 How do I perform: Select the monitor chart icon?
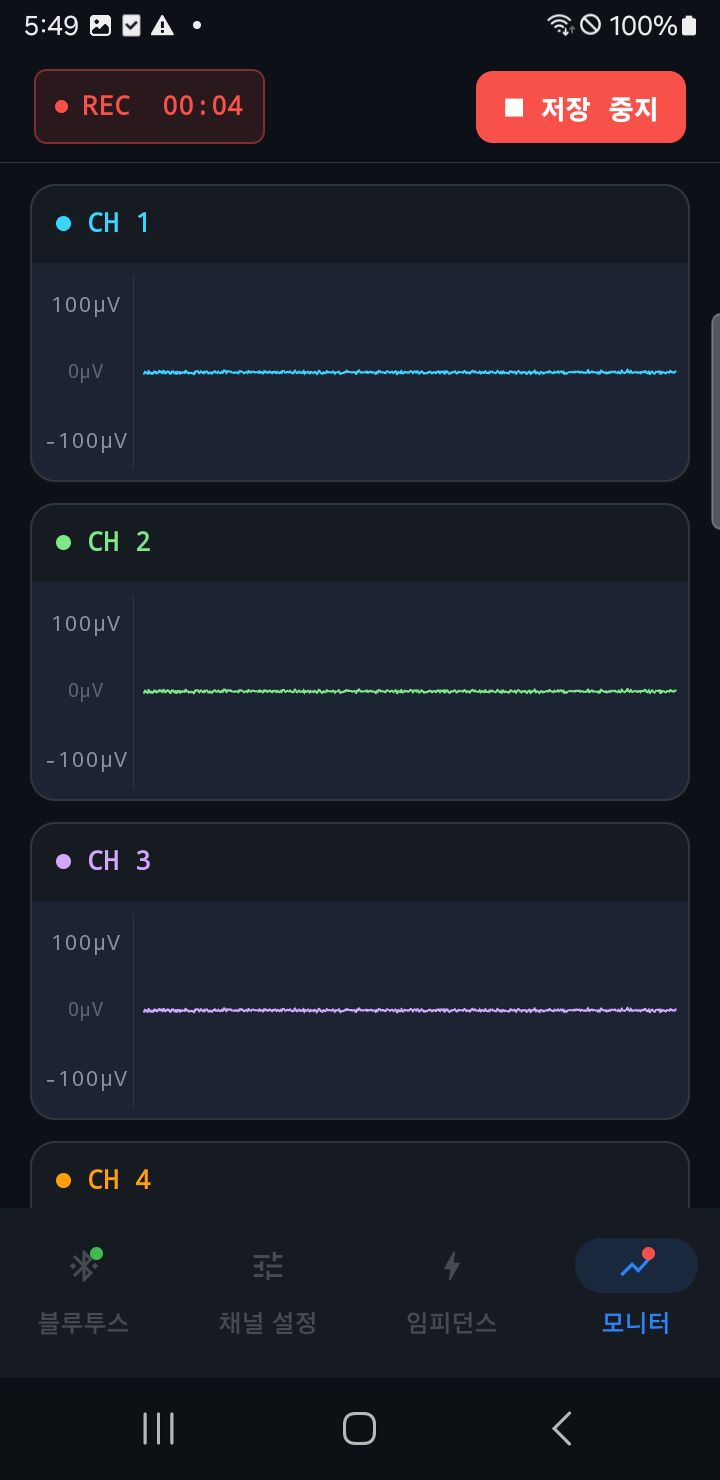(x=636, y=1265)
